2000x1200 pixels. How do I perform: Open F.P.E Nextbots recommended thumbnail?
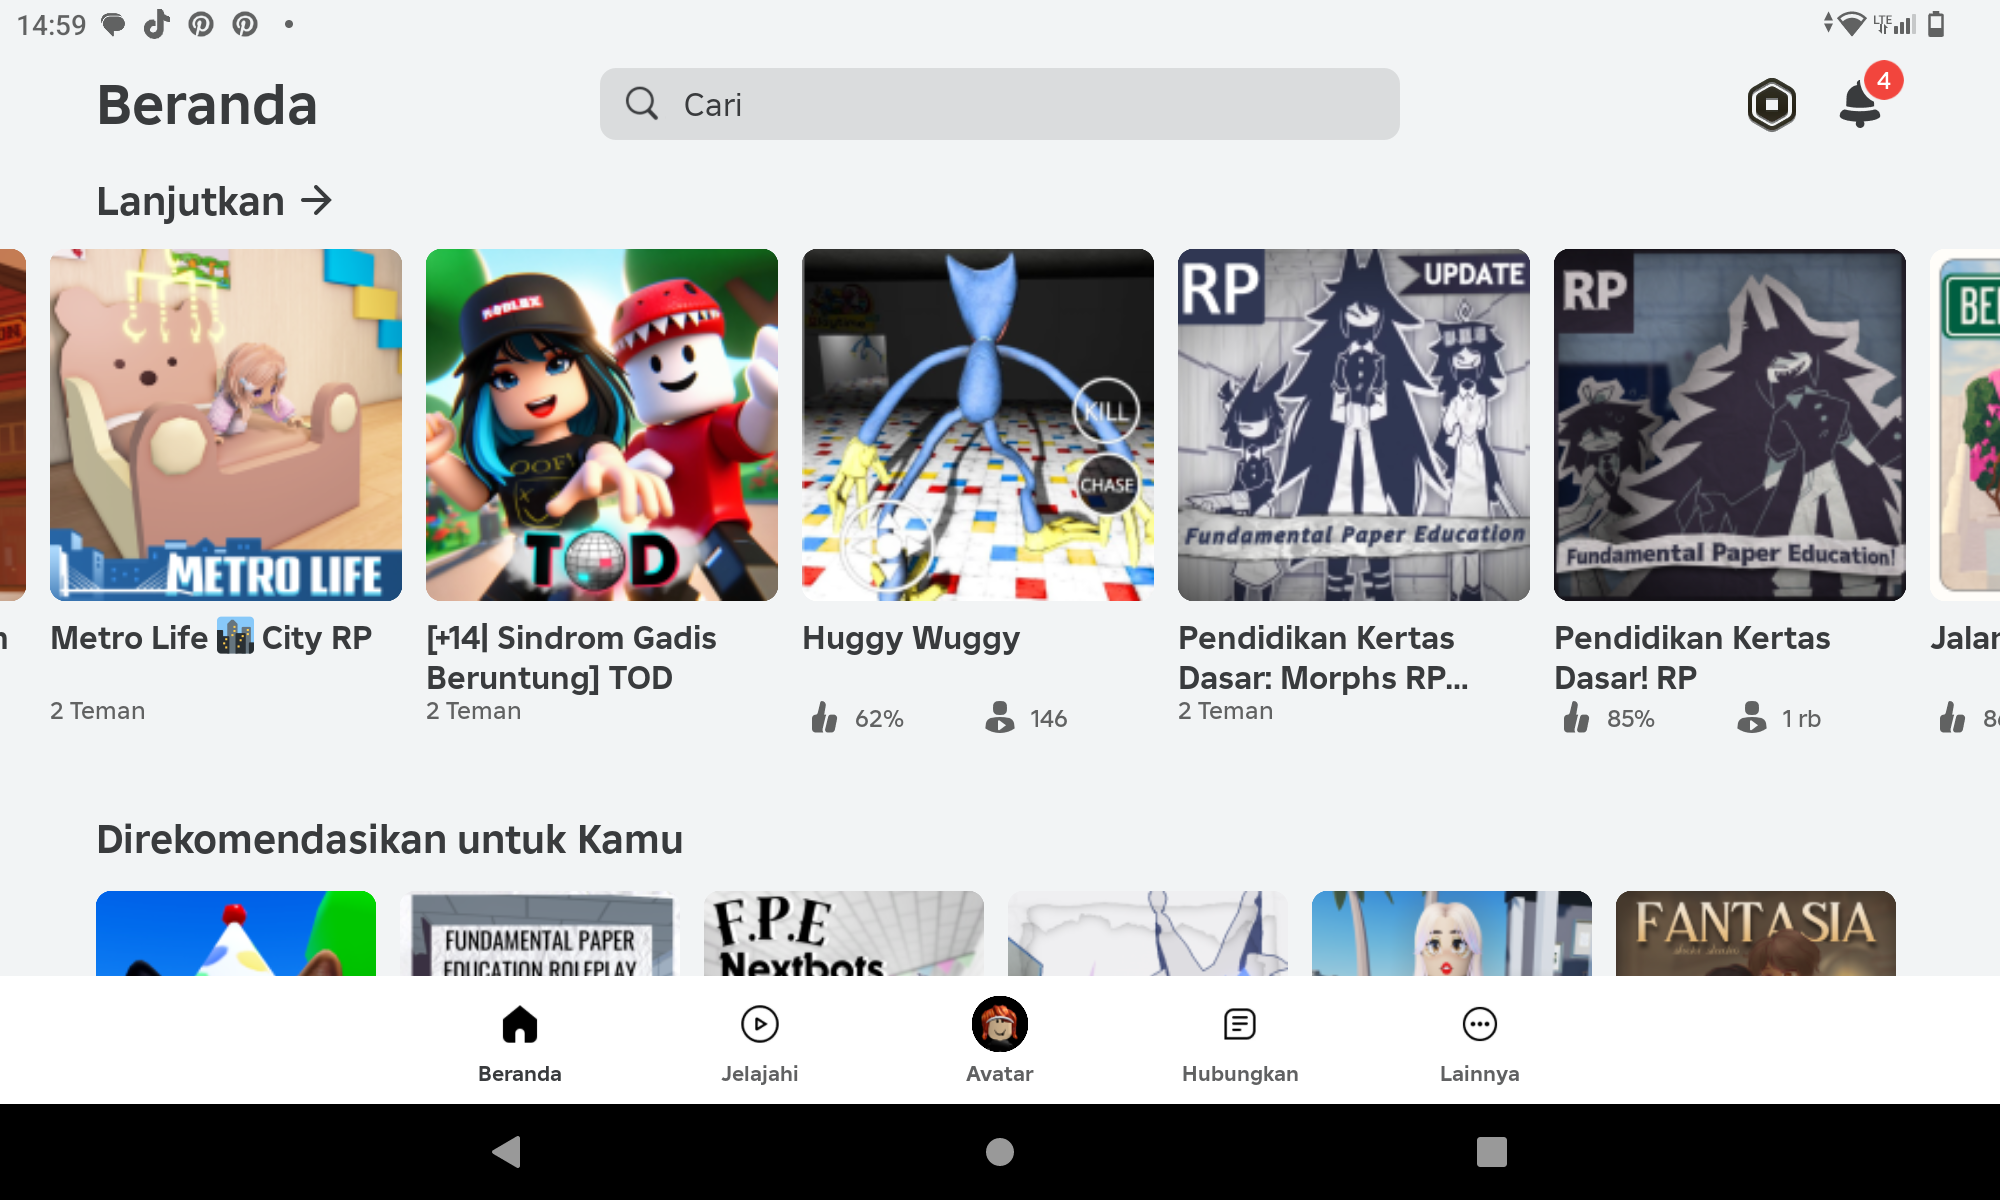coord(843,932)
